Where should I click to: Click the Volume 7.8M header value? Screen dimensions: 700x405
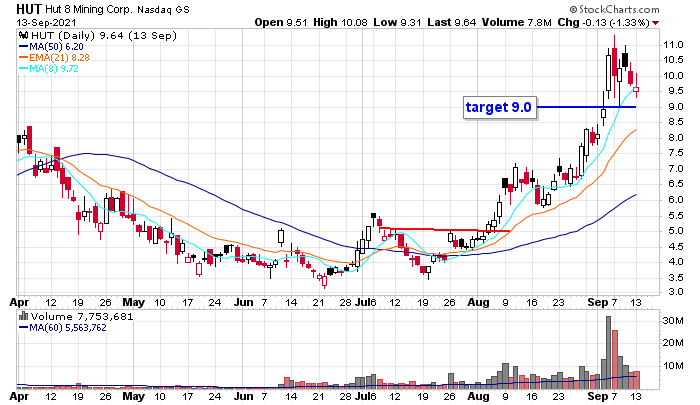(517, 22)
